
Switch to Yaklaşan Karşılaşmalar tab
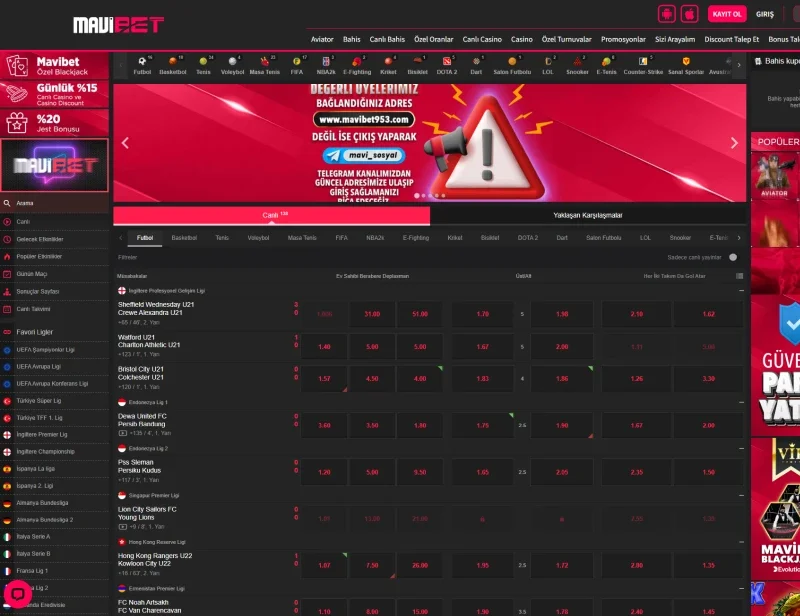point(588,215)
